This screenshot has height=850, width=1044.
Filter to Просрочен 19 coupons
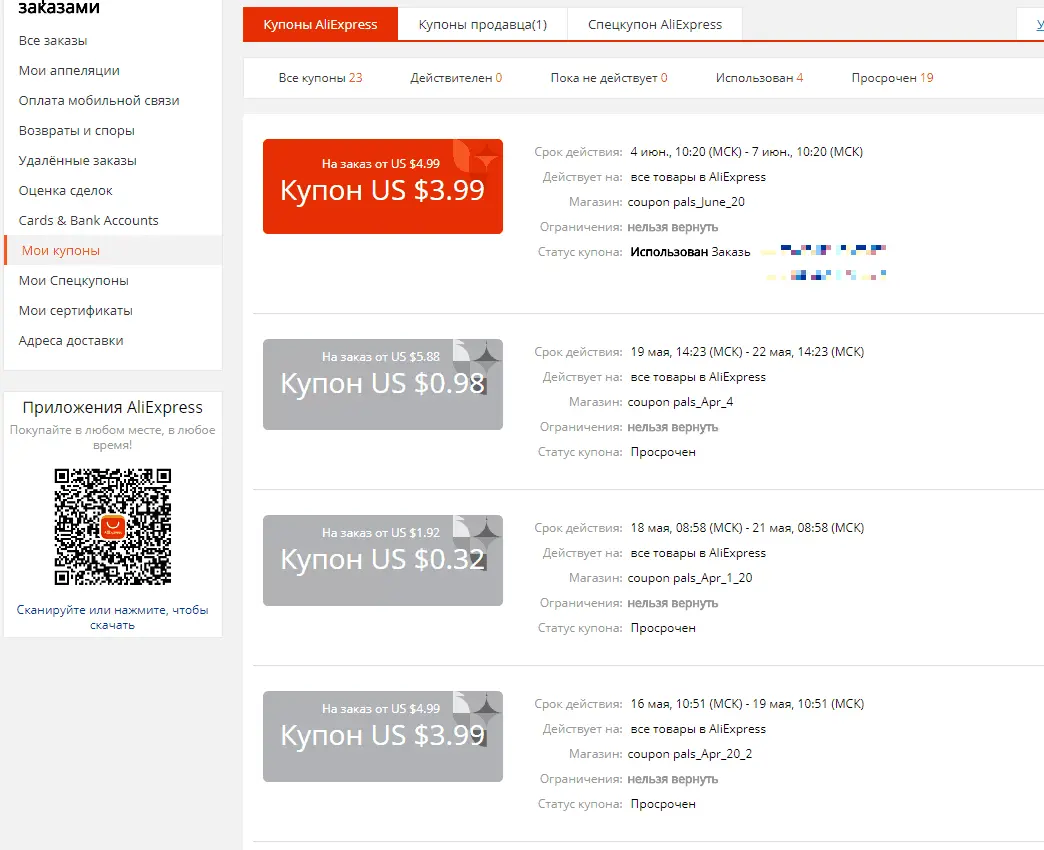coord(892,78)
